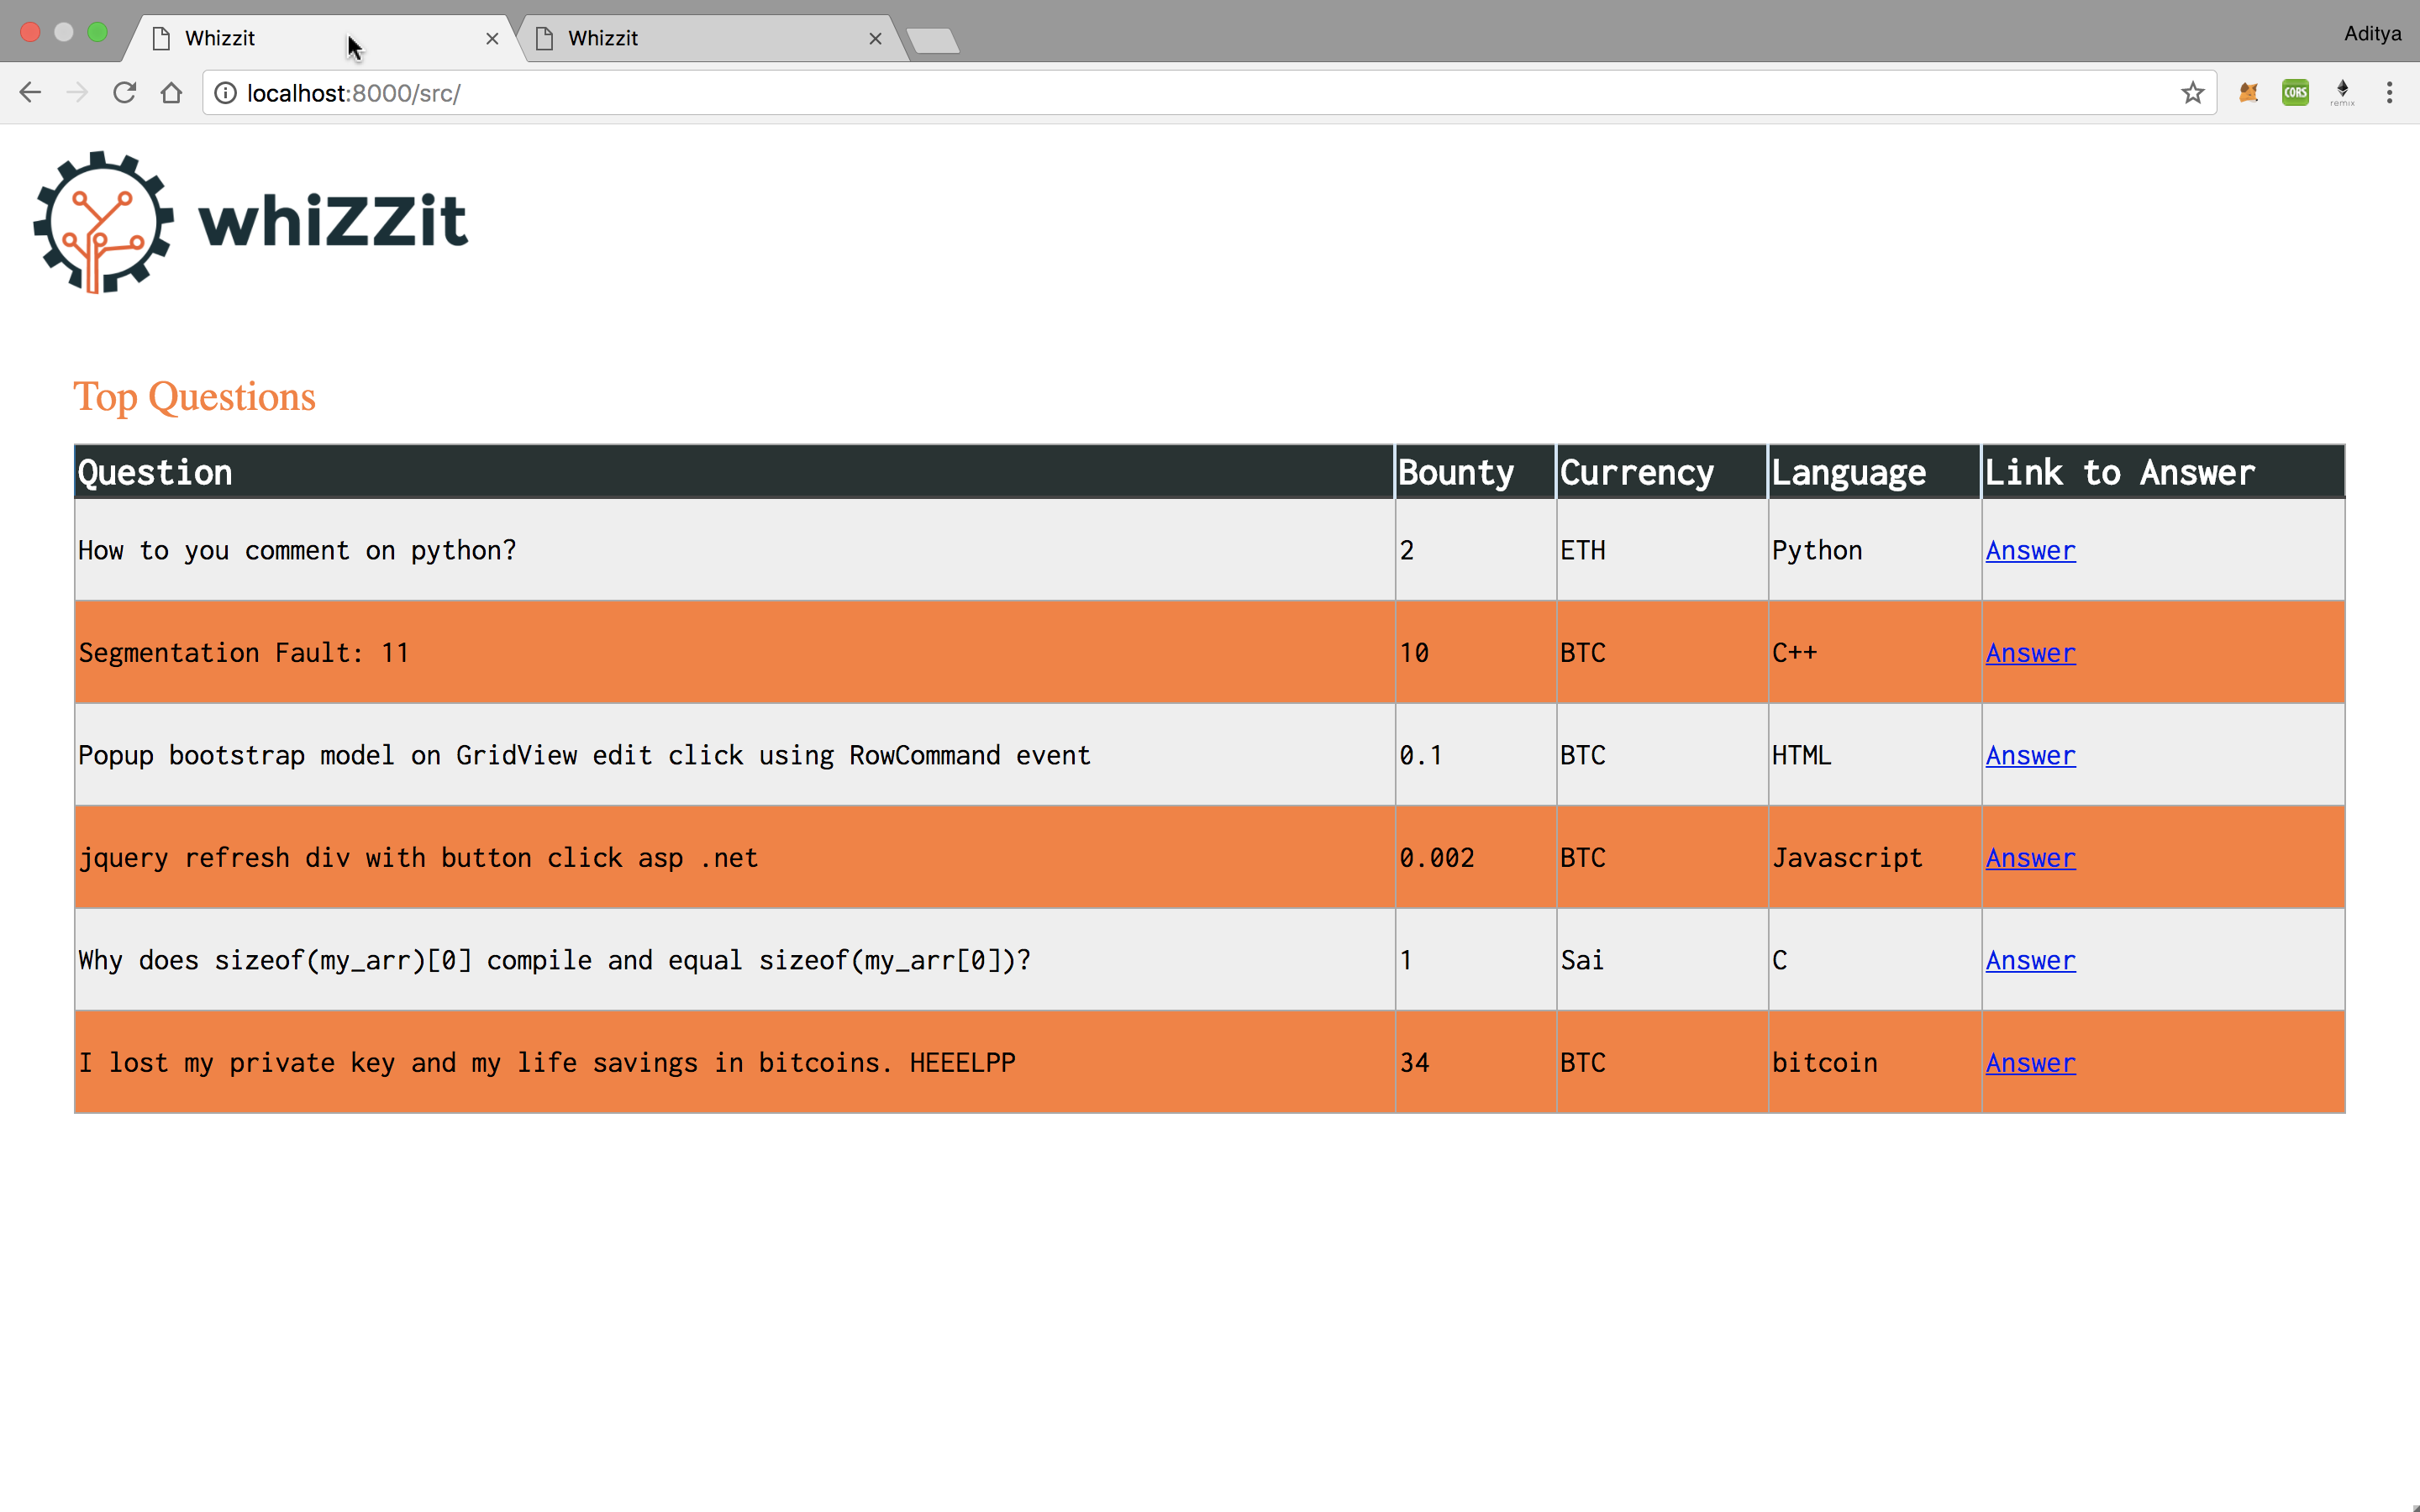Open the CORS extension icon
Viewport: 2420px width, 1512px height.
pyautogui.click(x=2295, y=93)
